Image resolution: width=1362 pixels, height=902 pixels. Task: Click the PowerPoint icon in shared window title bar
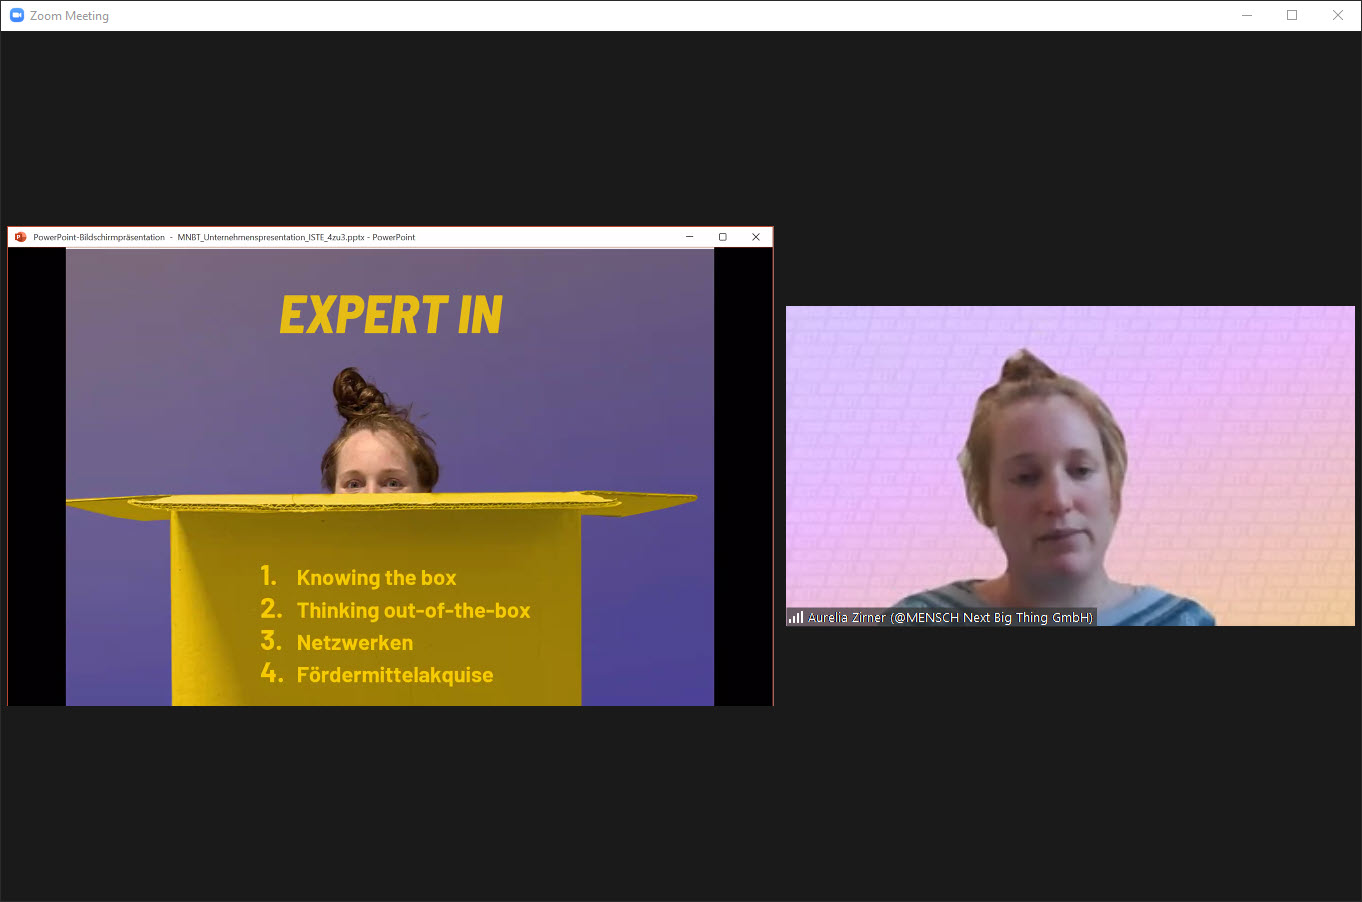[20, 237]
